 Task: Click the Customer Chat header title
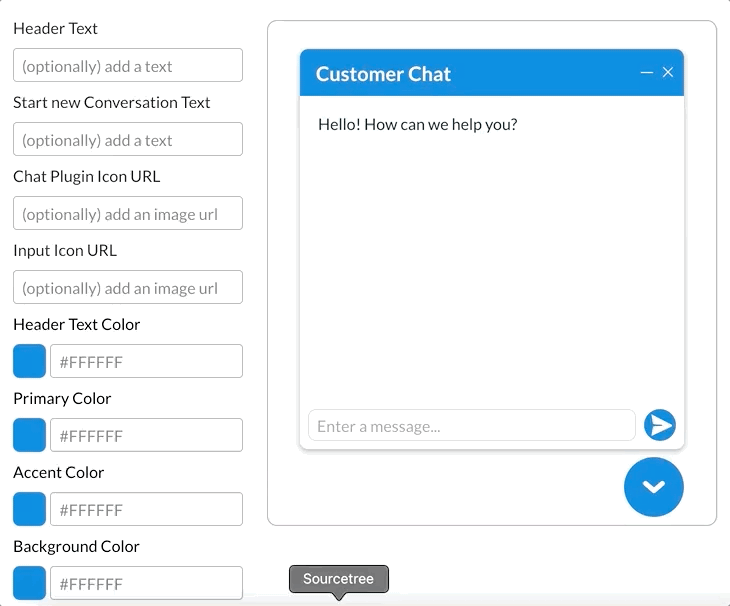[x=383, y=74]
